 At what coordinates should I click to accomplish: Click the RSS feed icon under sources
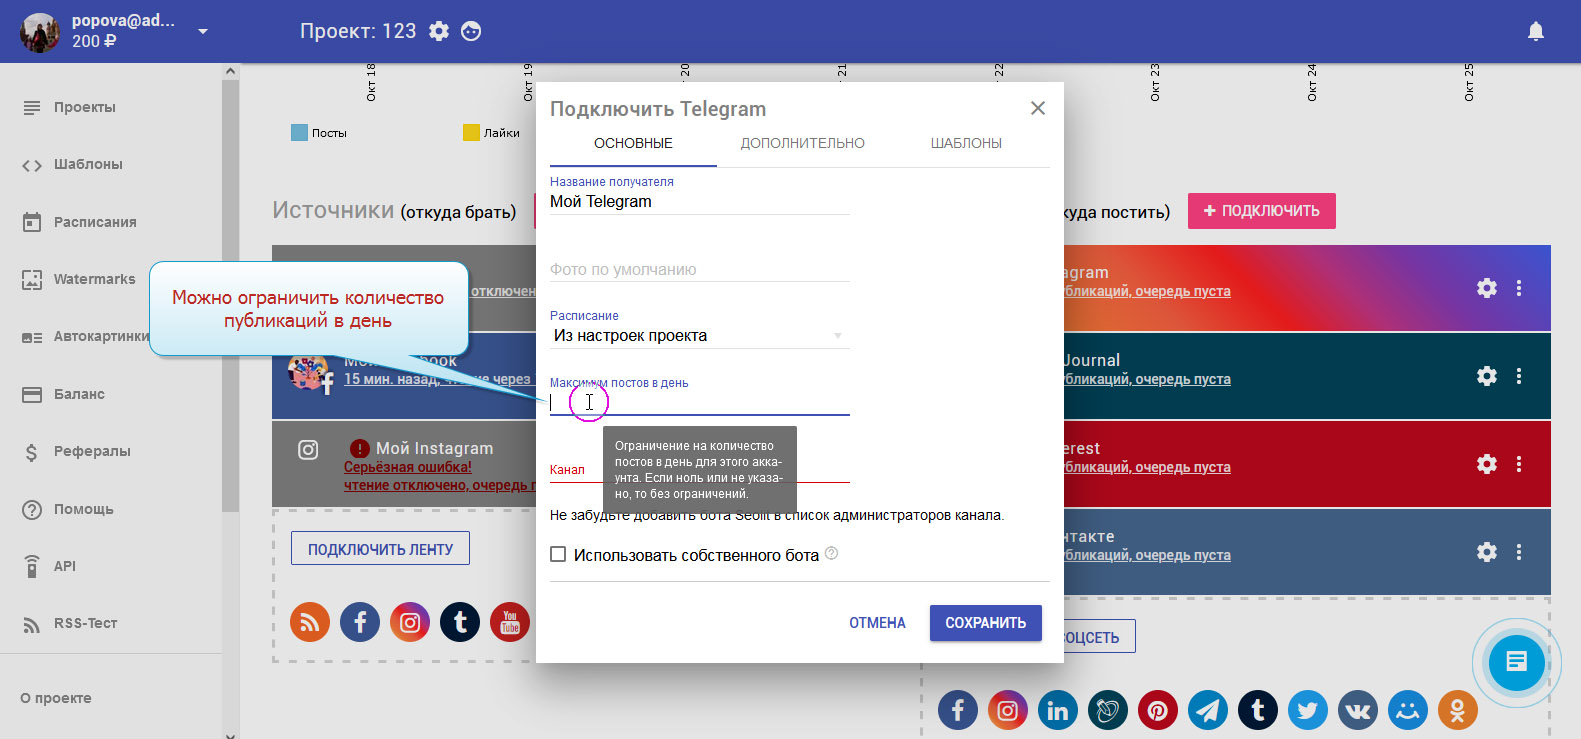point(310,622)
